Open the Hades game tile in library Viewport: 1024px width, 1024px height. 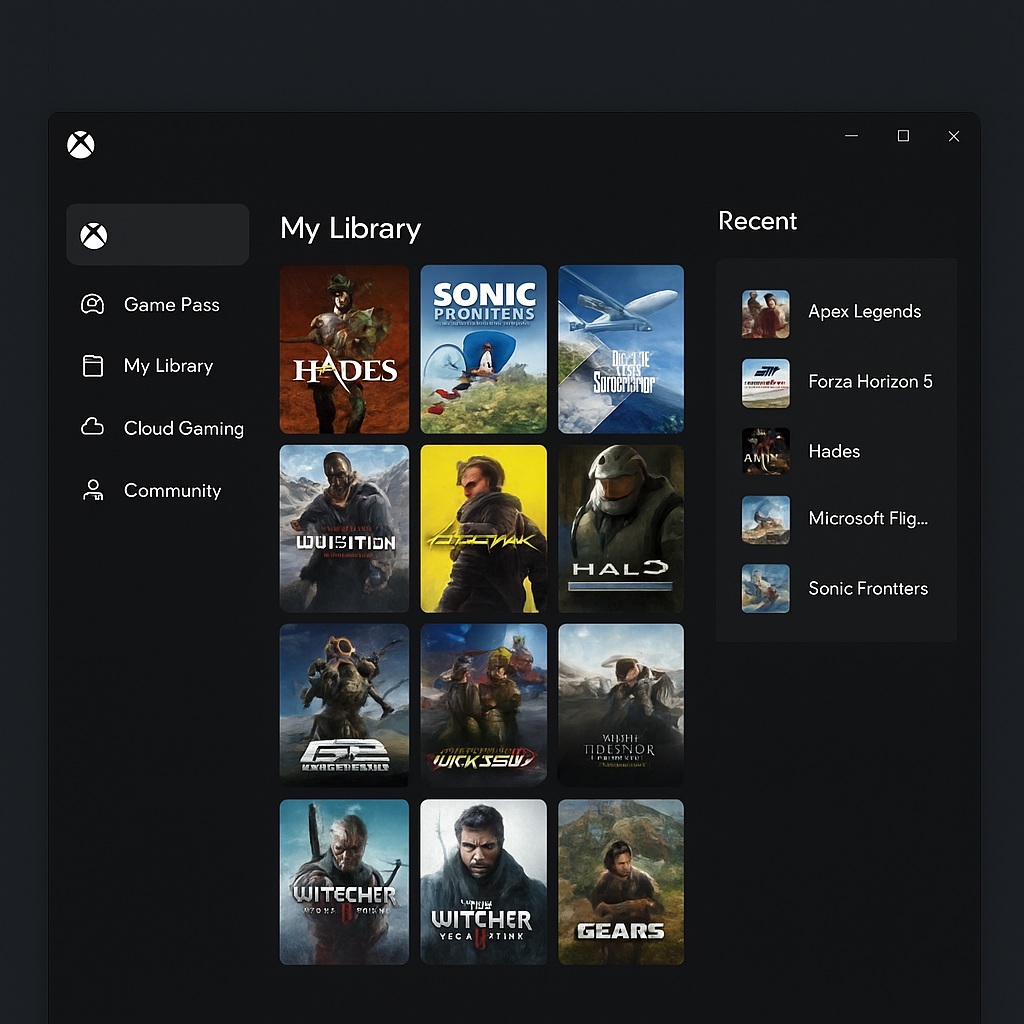pyautogui.click(x=344, y=349)
